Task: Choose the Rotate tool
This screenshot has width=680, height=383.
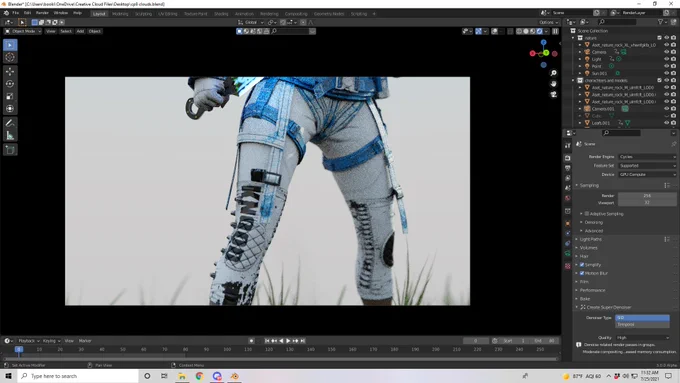Action: (x=10, y=84)
